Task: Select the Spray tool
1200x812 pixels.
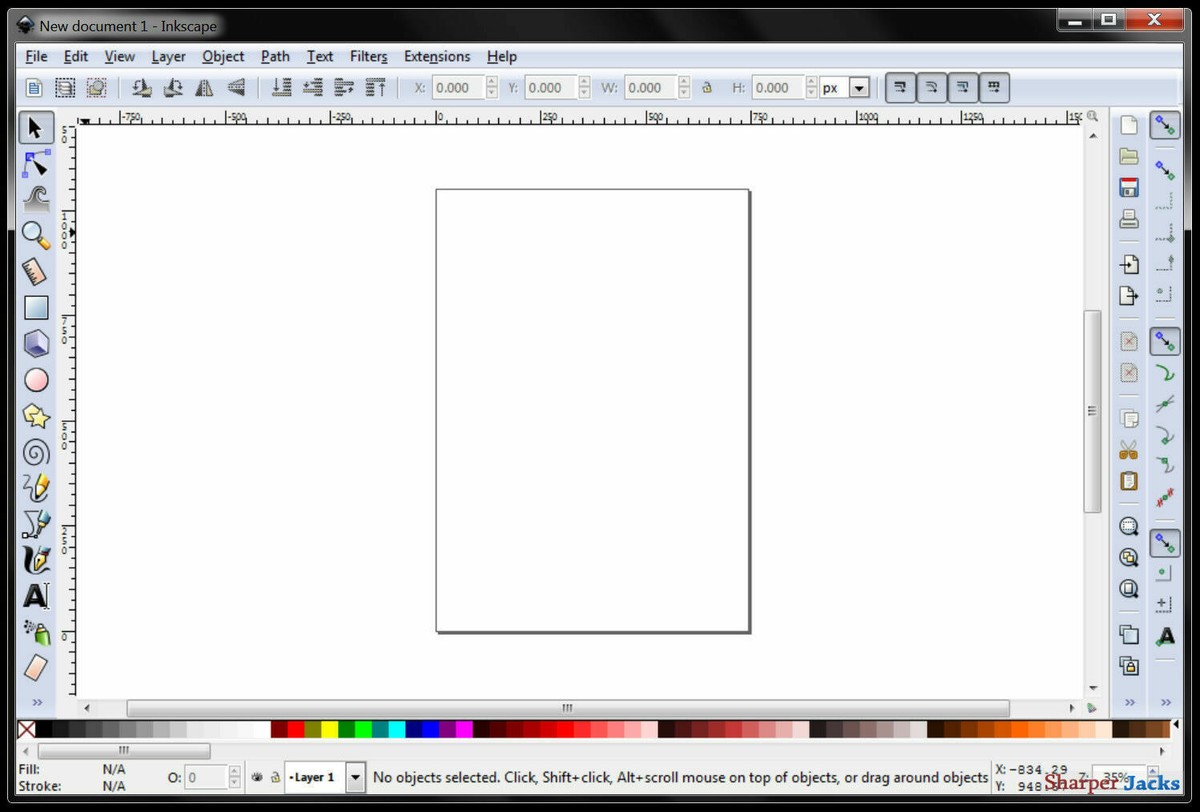Action: pyautogui.click(x=36, y=632)
